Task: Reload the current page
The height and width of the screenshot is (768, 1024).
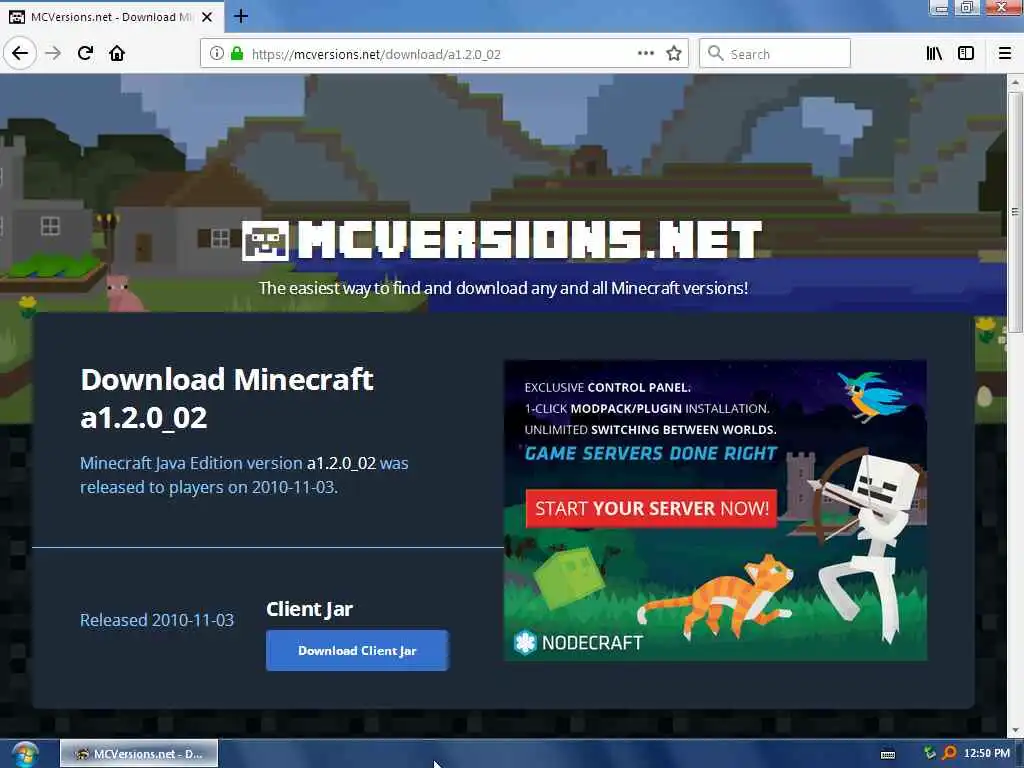Action: click(85, 53)
